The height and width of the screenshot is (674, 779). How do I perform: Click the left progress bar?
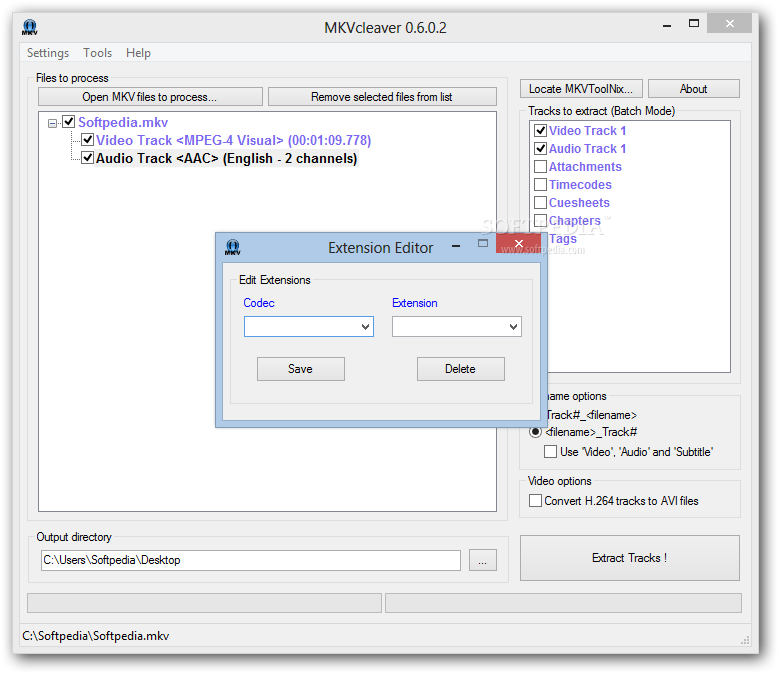pyautogui.click(x=204, y=603)
